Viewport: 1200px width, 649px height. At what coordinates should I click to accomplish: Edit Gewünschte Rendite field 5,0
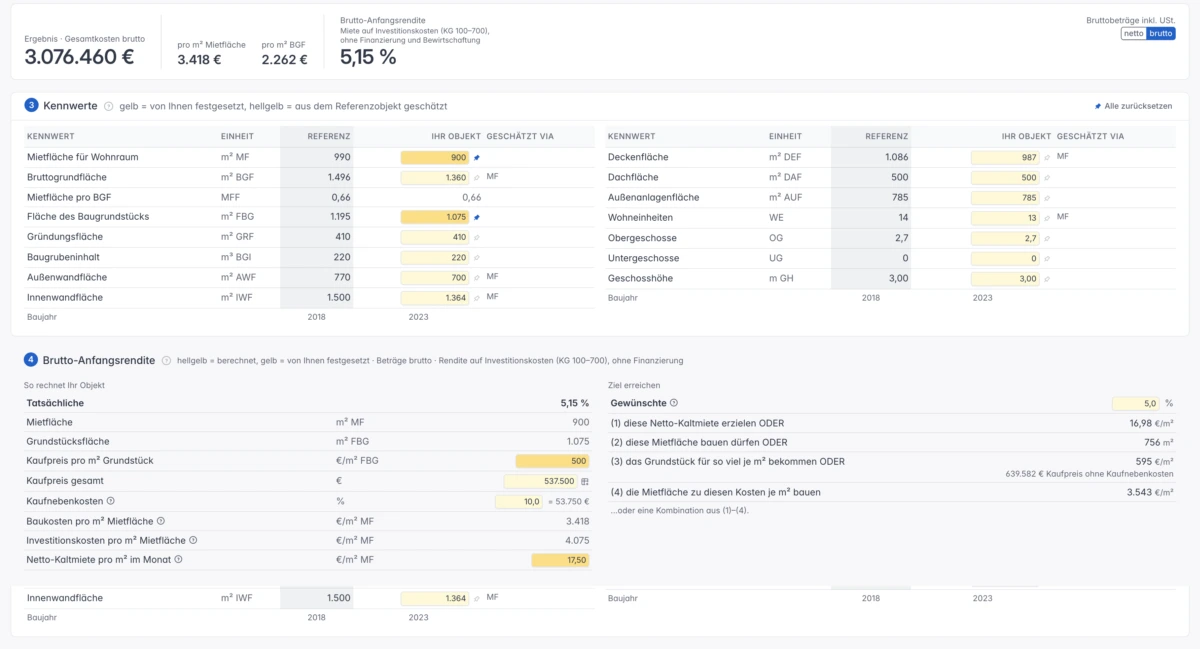coord(1136,403)
